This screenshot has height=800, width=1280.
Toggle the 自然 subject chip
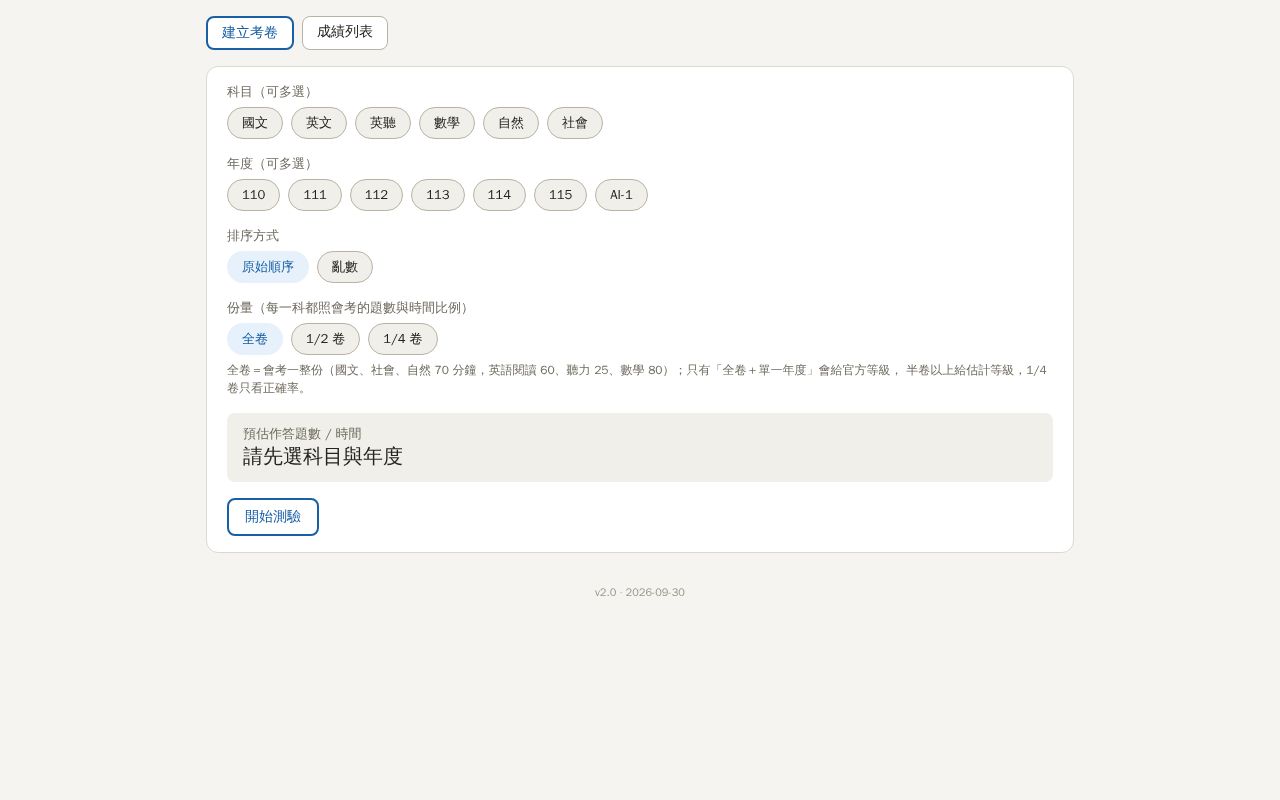(511, 123)
